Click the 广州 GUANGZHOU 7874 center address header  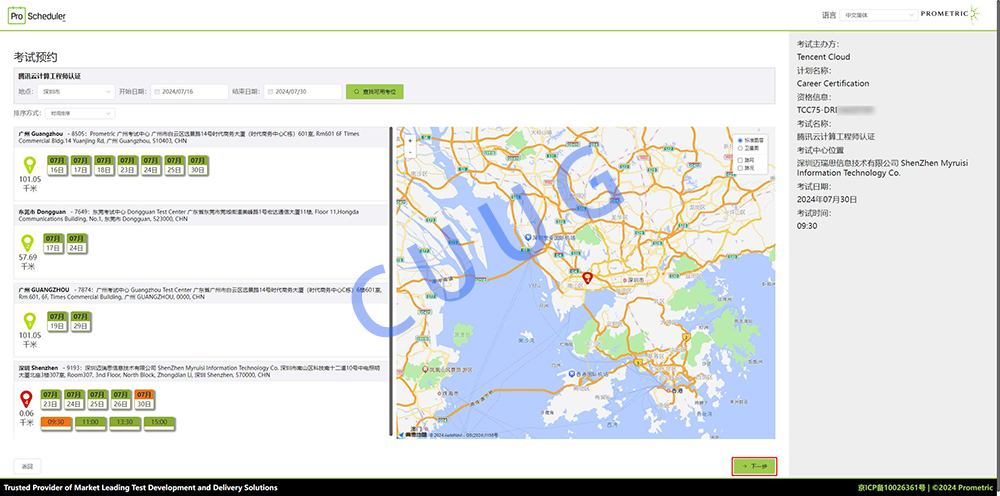tap(201, 293)
